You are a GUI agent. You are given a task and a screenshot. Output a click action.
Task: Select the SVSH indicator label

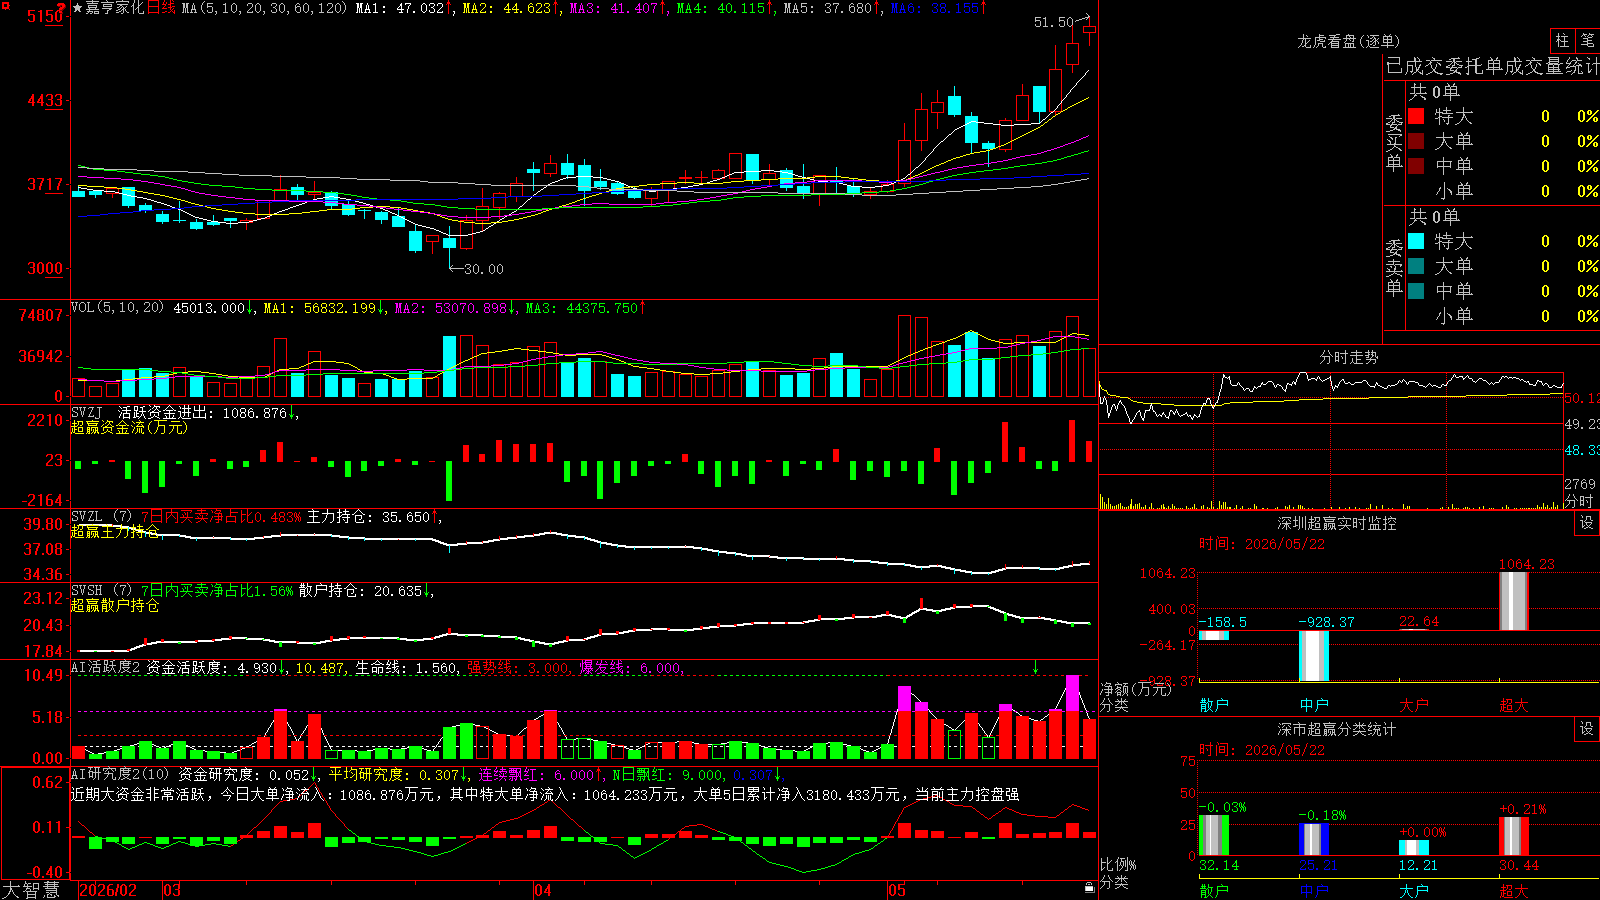86,590
